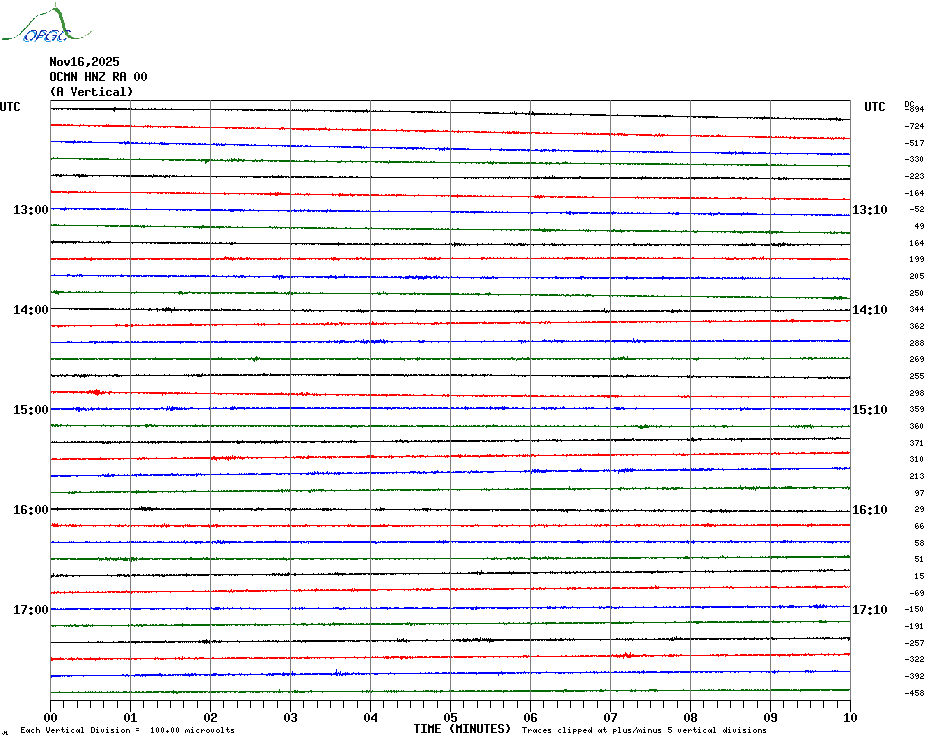Select the date text Nov16,2025
The height and width of the screenshot is (744, 930).
(84, 62)
